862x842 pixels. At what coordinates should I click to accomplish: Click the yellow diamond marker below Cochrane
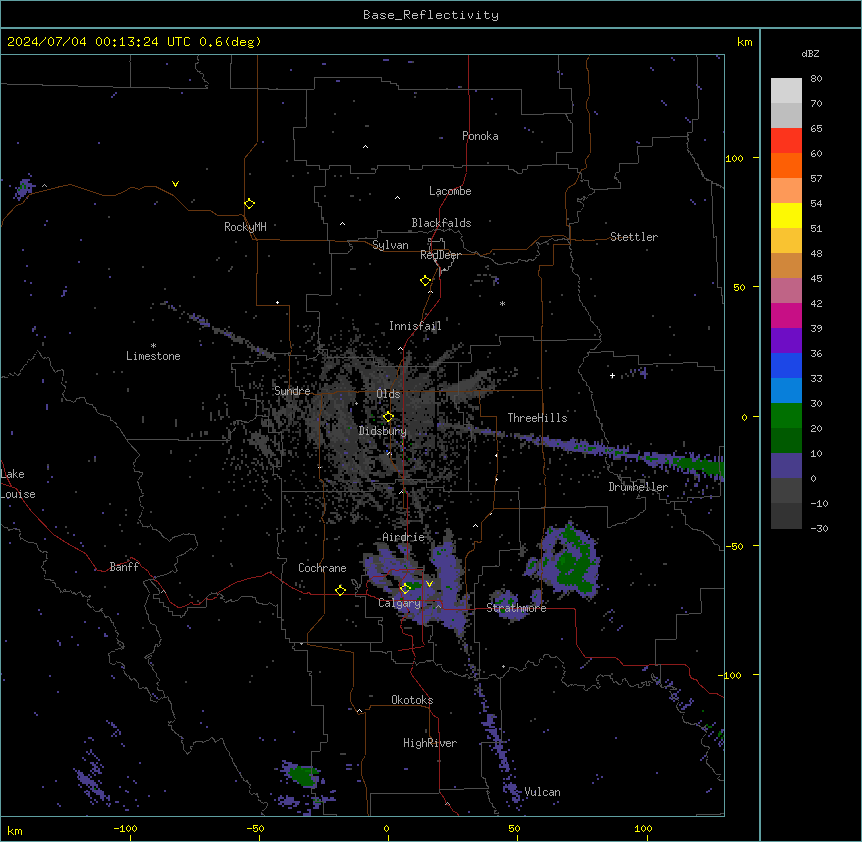tap(340, 590)
